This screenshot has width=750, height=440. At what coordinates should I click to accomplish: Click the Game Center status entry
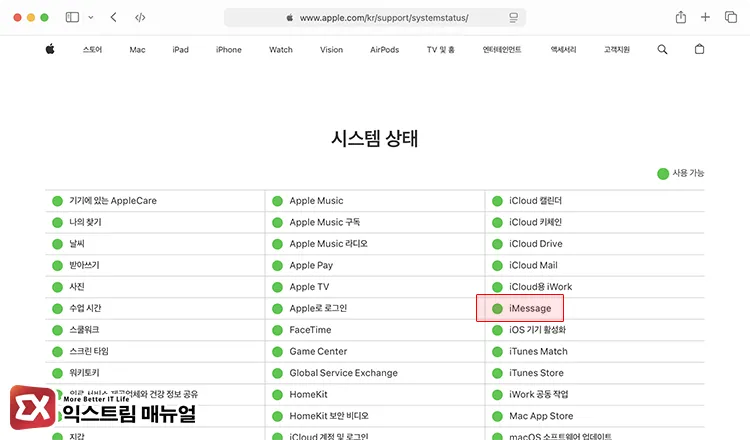(x=318, y=352)
